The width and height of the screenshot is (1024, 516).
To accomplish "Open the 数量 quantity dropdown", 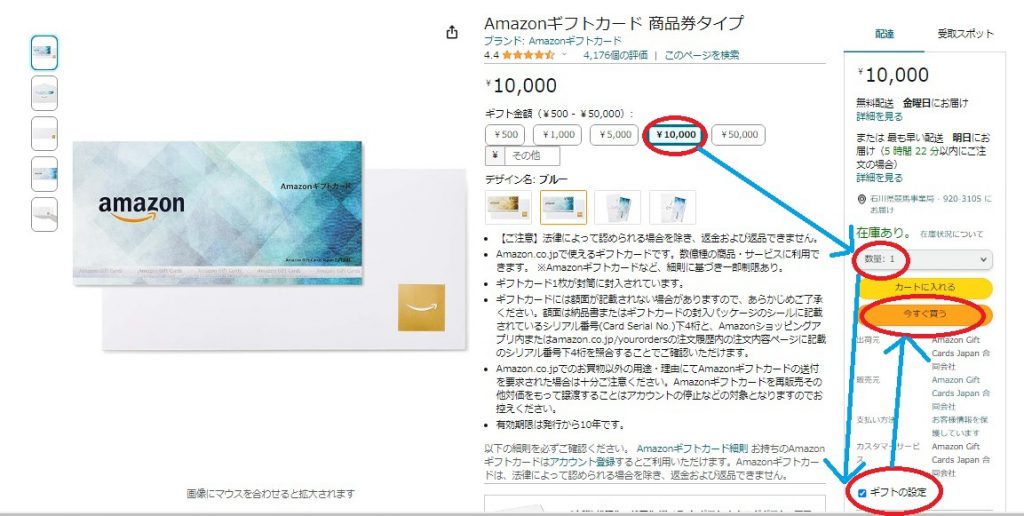I will (925, 259).
